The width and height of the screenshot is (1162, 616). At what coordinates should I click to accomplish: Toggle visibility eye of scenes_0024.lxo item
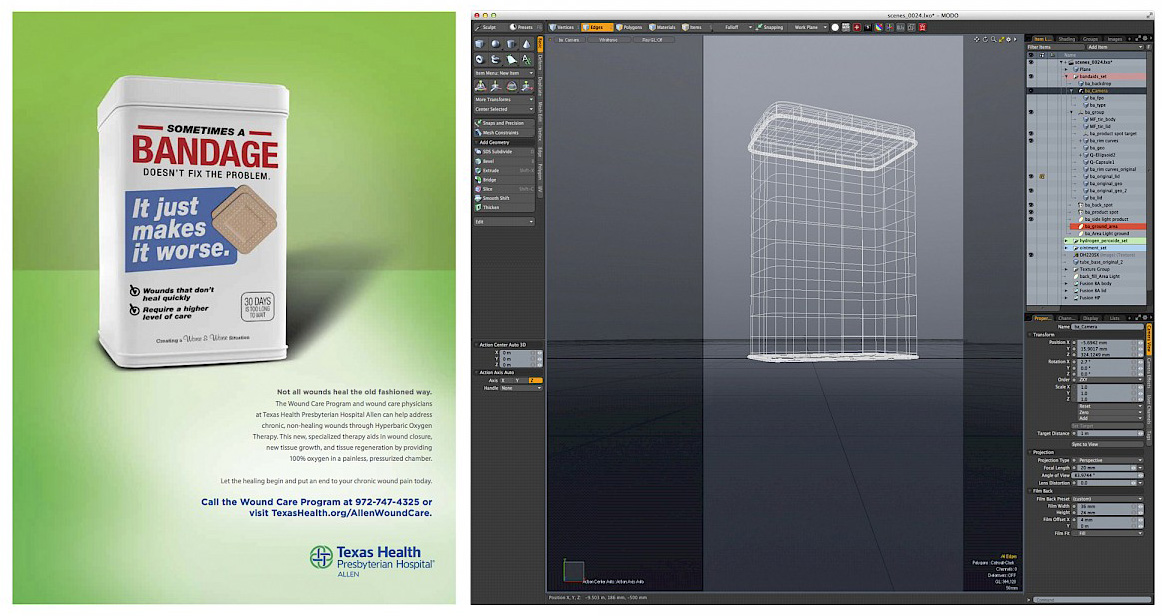1031,62
